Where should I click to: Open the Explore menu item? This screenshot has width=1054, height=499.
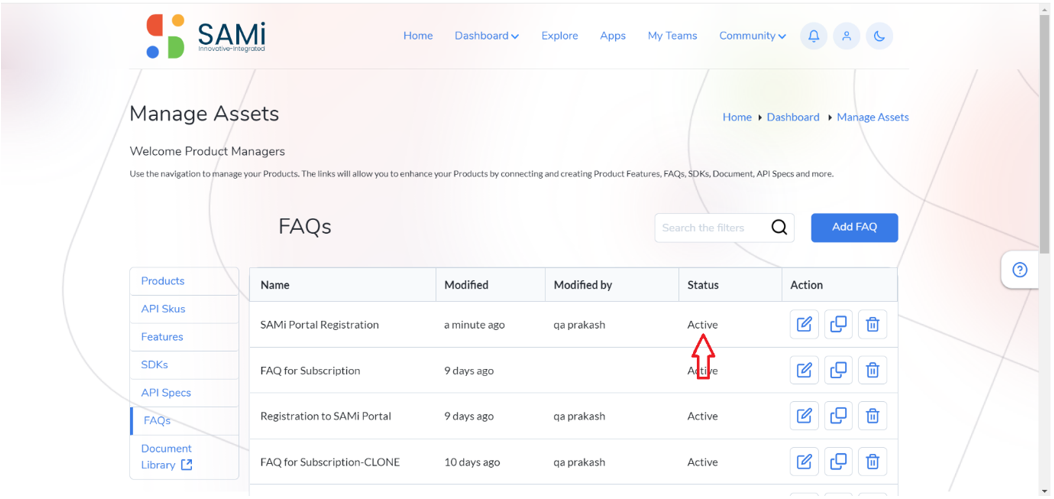click(x=559, y=36)
